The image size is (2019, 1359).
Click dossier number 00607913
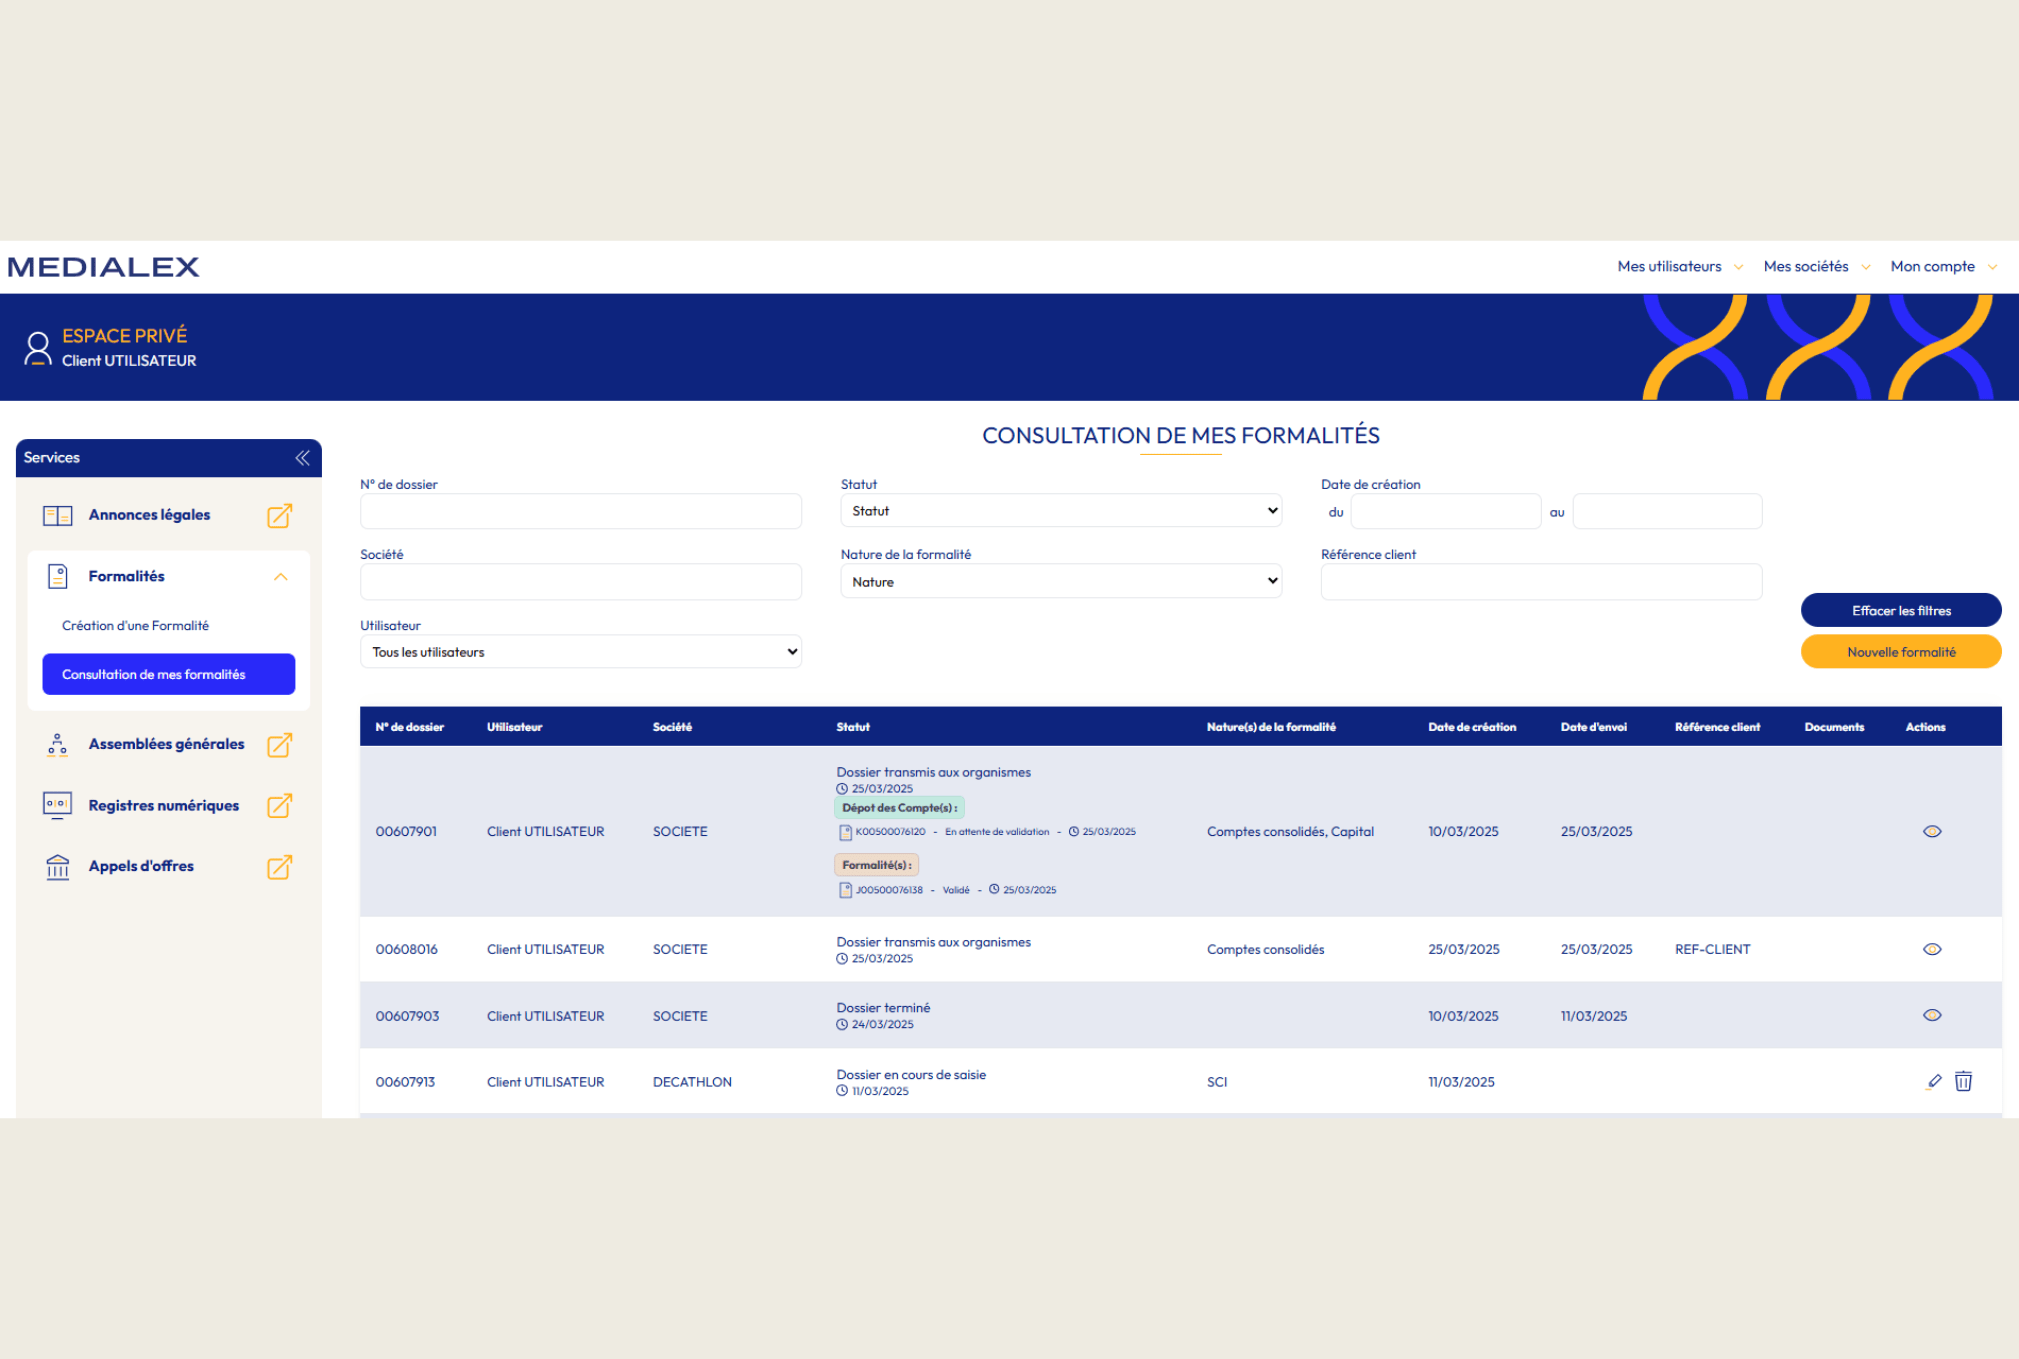(x=405, y=1081)
